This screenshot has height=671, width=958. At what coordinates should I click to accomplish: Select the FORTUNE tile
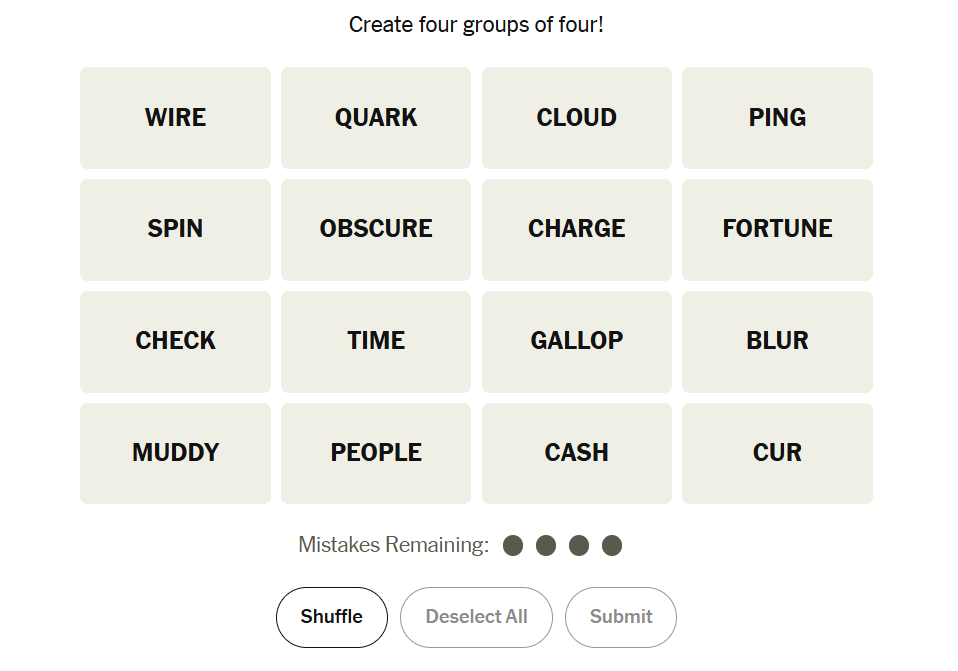coord(777,229)
